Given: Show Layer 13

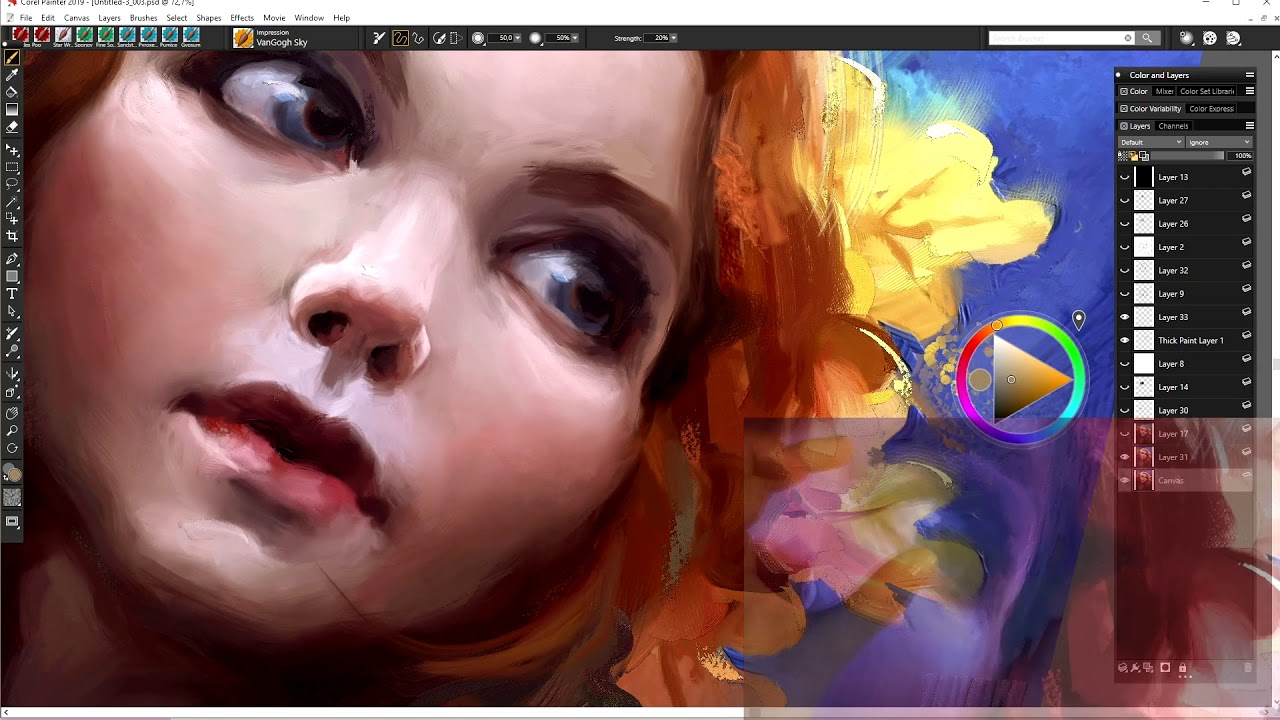Looking at the screenshot, I should 1124,177.
